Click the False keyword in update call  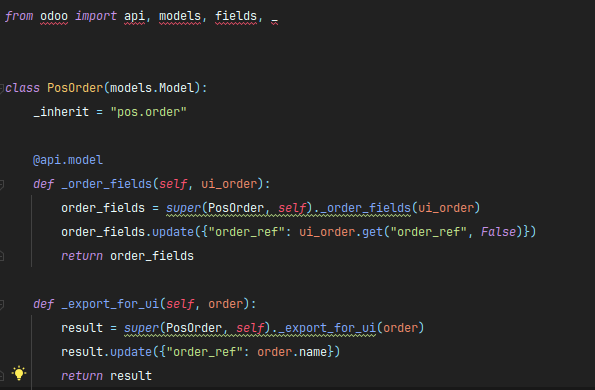click(x=499, y=232)
